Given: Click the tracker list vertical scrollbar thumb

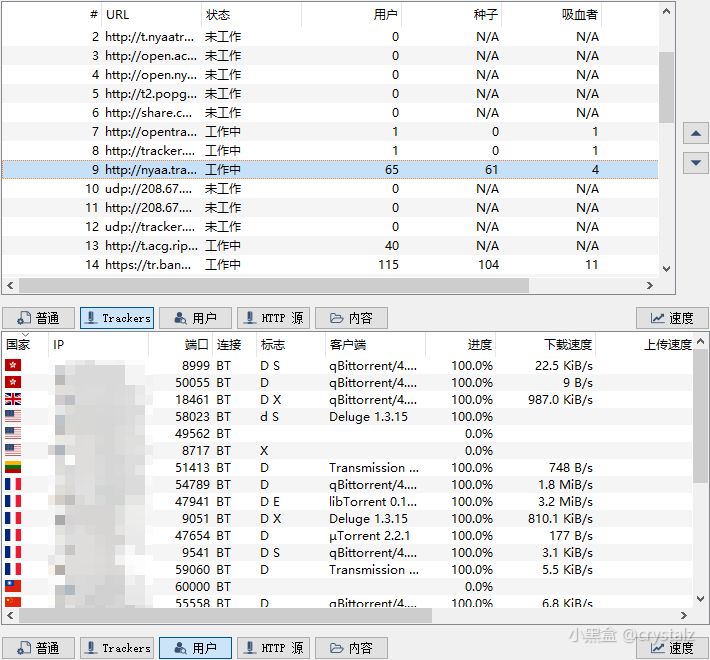Looking at the screenshot, I should pos(666,87).
